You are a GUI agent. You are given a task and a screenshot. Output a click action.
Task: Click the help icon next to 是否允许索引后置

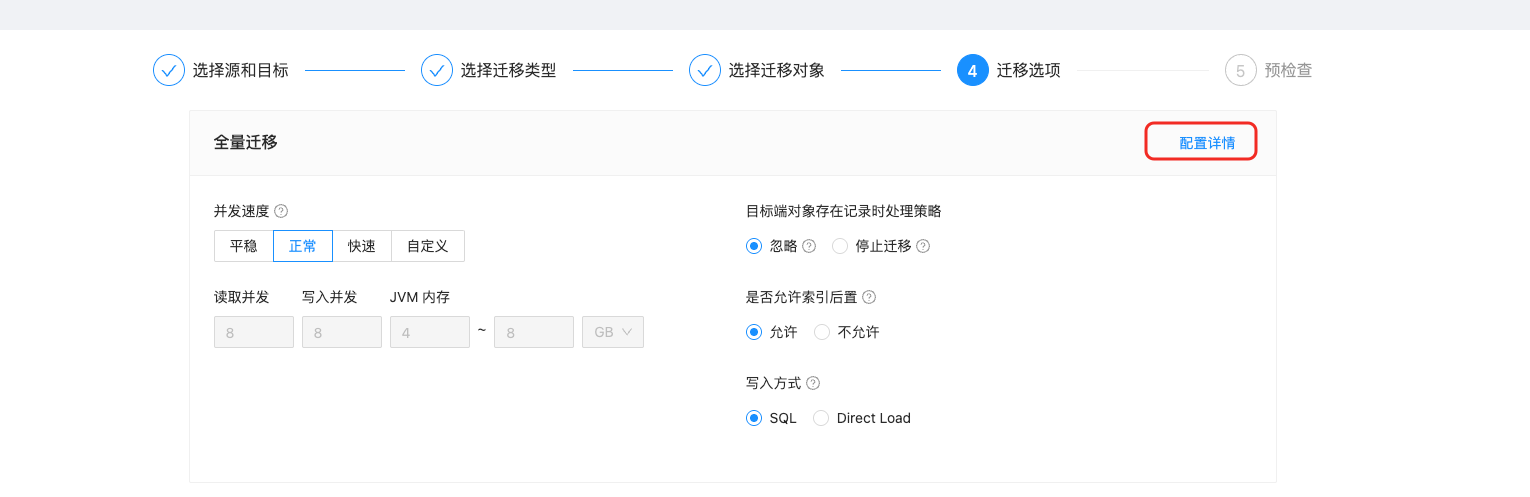click(x=869, y=297)
